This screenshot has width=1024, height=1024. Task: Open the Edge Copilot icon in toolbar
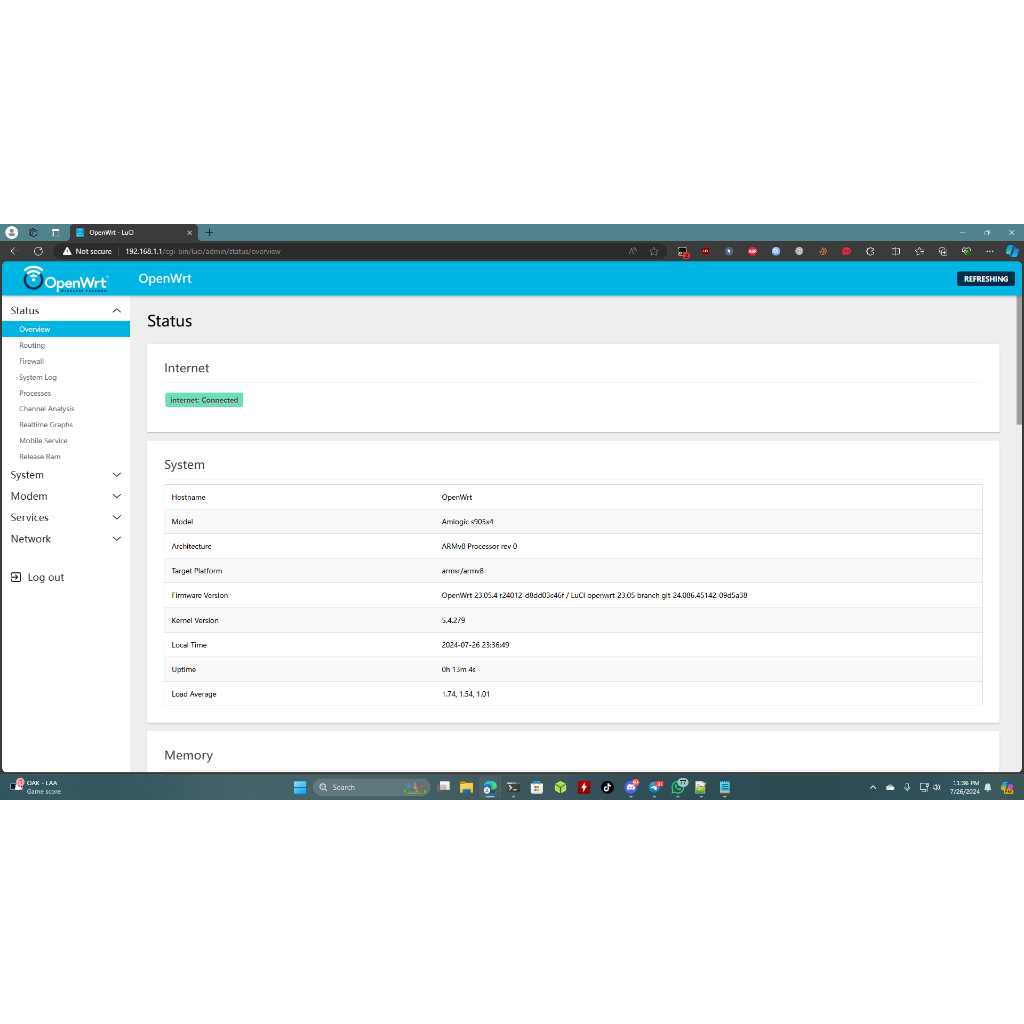click(1012, 251)
